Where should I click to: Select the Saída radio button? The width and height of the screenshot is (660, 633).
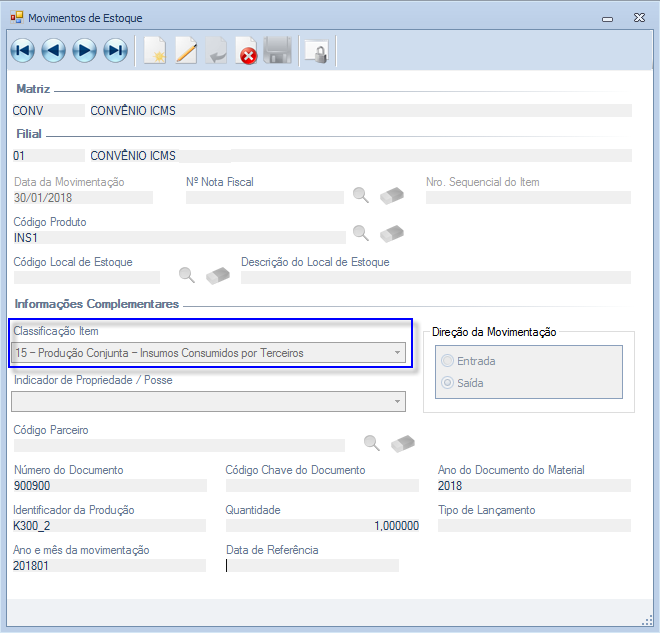(447, 383)
